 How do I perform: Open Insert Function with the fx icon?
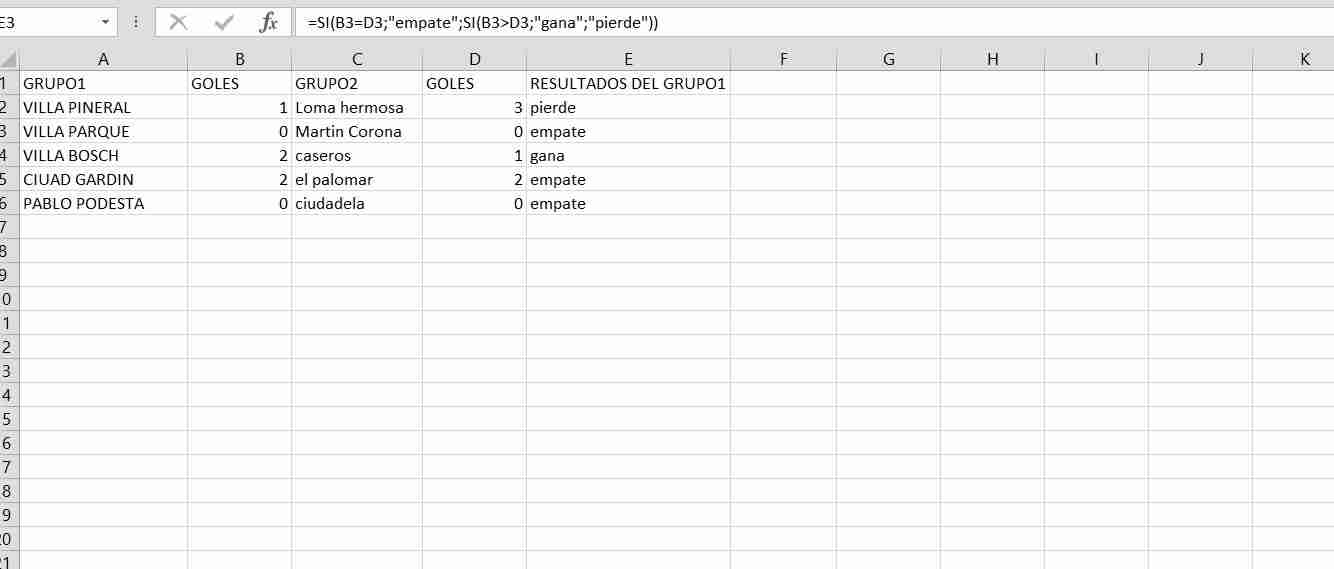click(x=268, y=23)
